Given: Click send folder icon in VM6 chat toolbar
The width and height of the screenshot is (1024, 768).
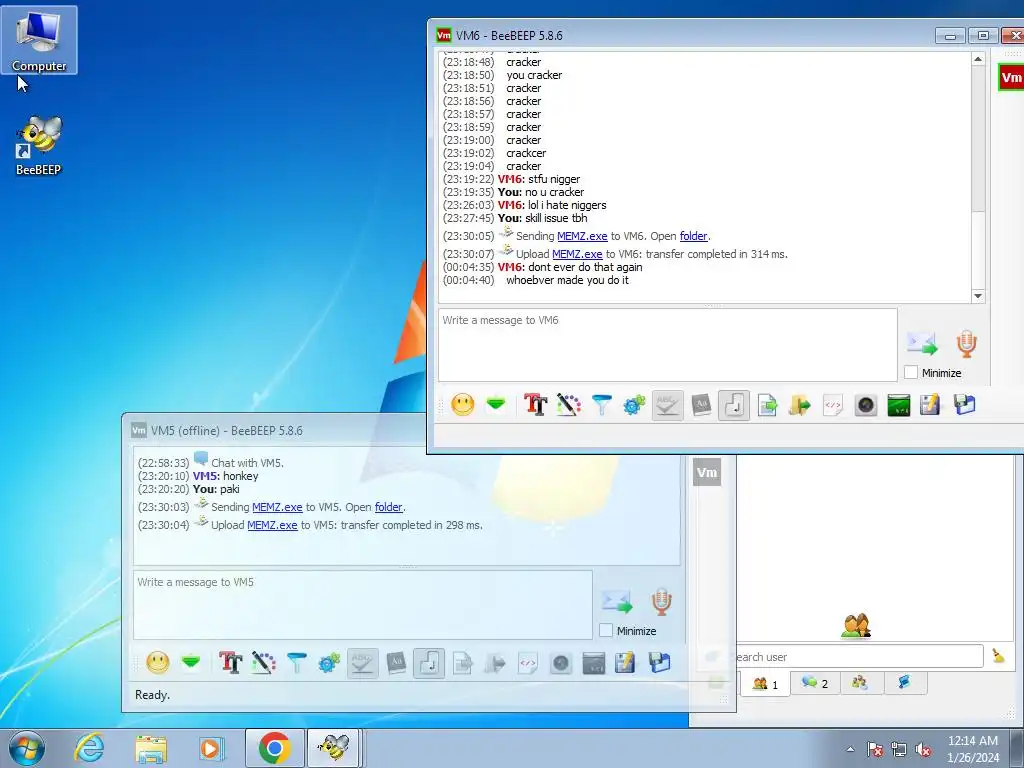Looking at the screenshot, I should (800, 405).
